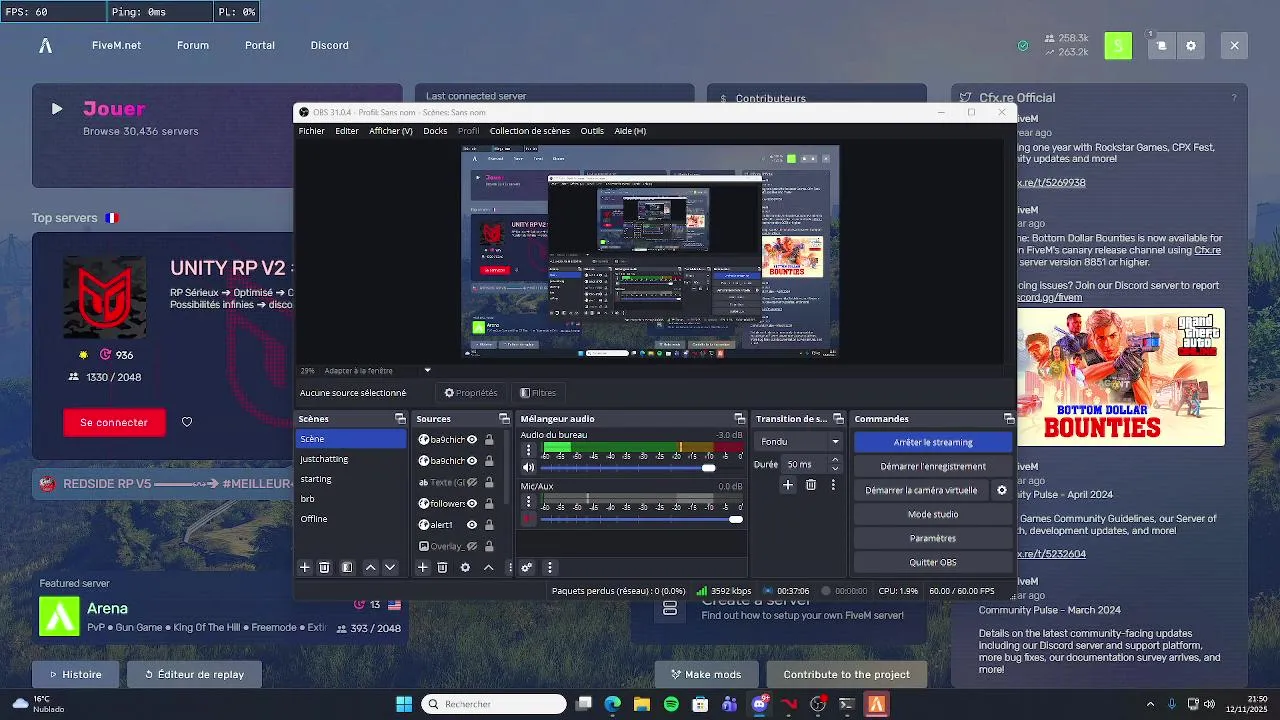This screenshot has width=1280, height=720.
Task: Open the Windows Start menu
Action: pos(404,704)
